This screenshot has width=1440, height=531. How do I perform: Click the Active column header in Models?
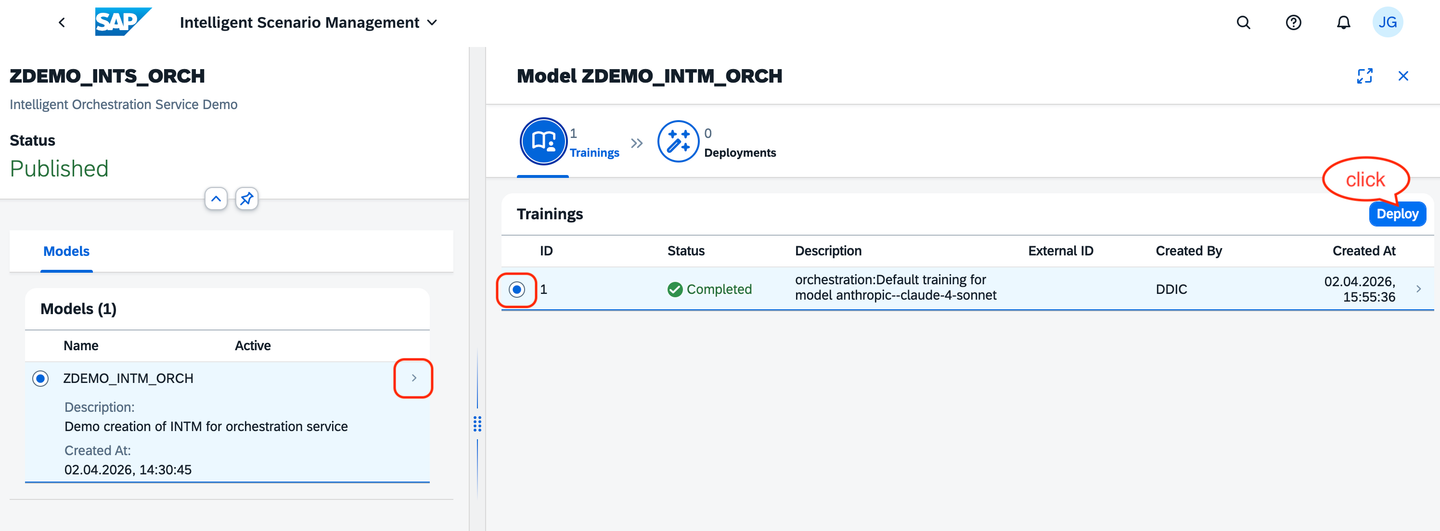coord(253,345)
